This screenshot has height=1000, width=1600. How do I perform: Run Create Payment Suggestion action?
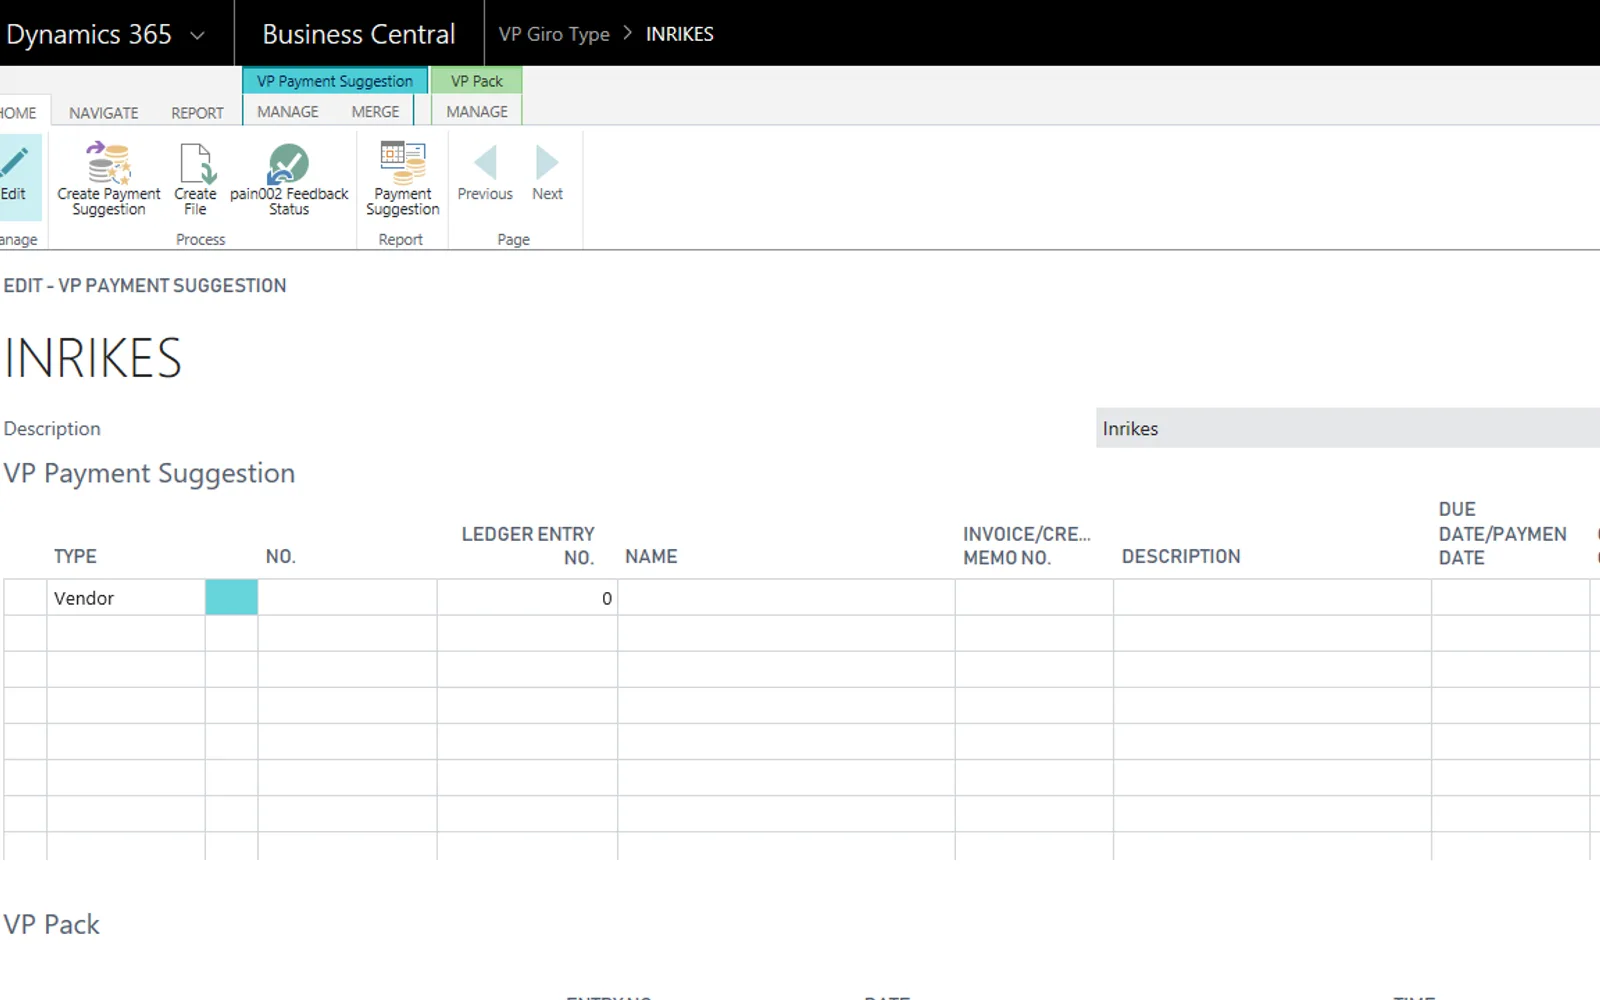[x=108, y=179]
